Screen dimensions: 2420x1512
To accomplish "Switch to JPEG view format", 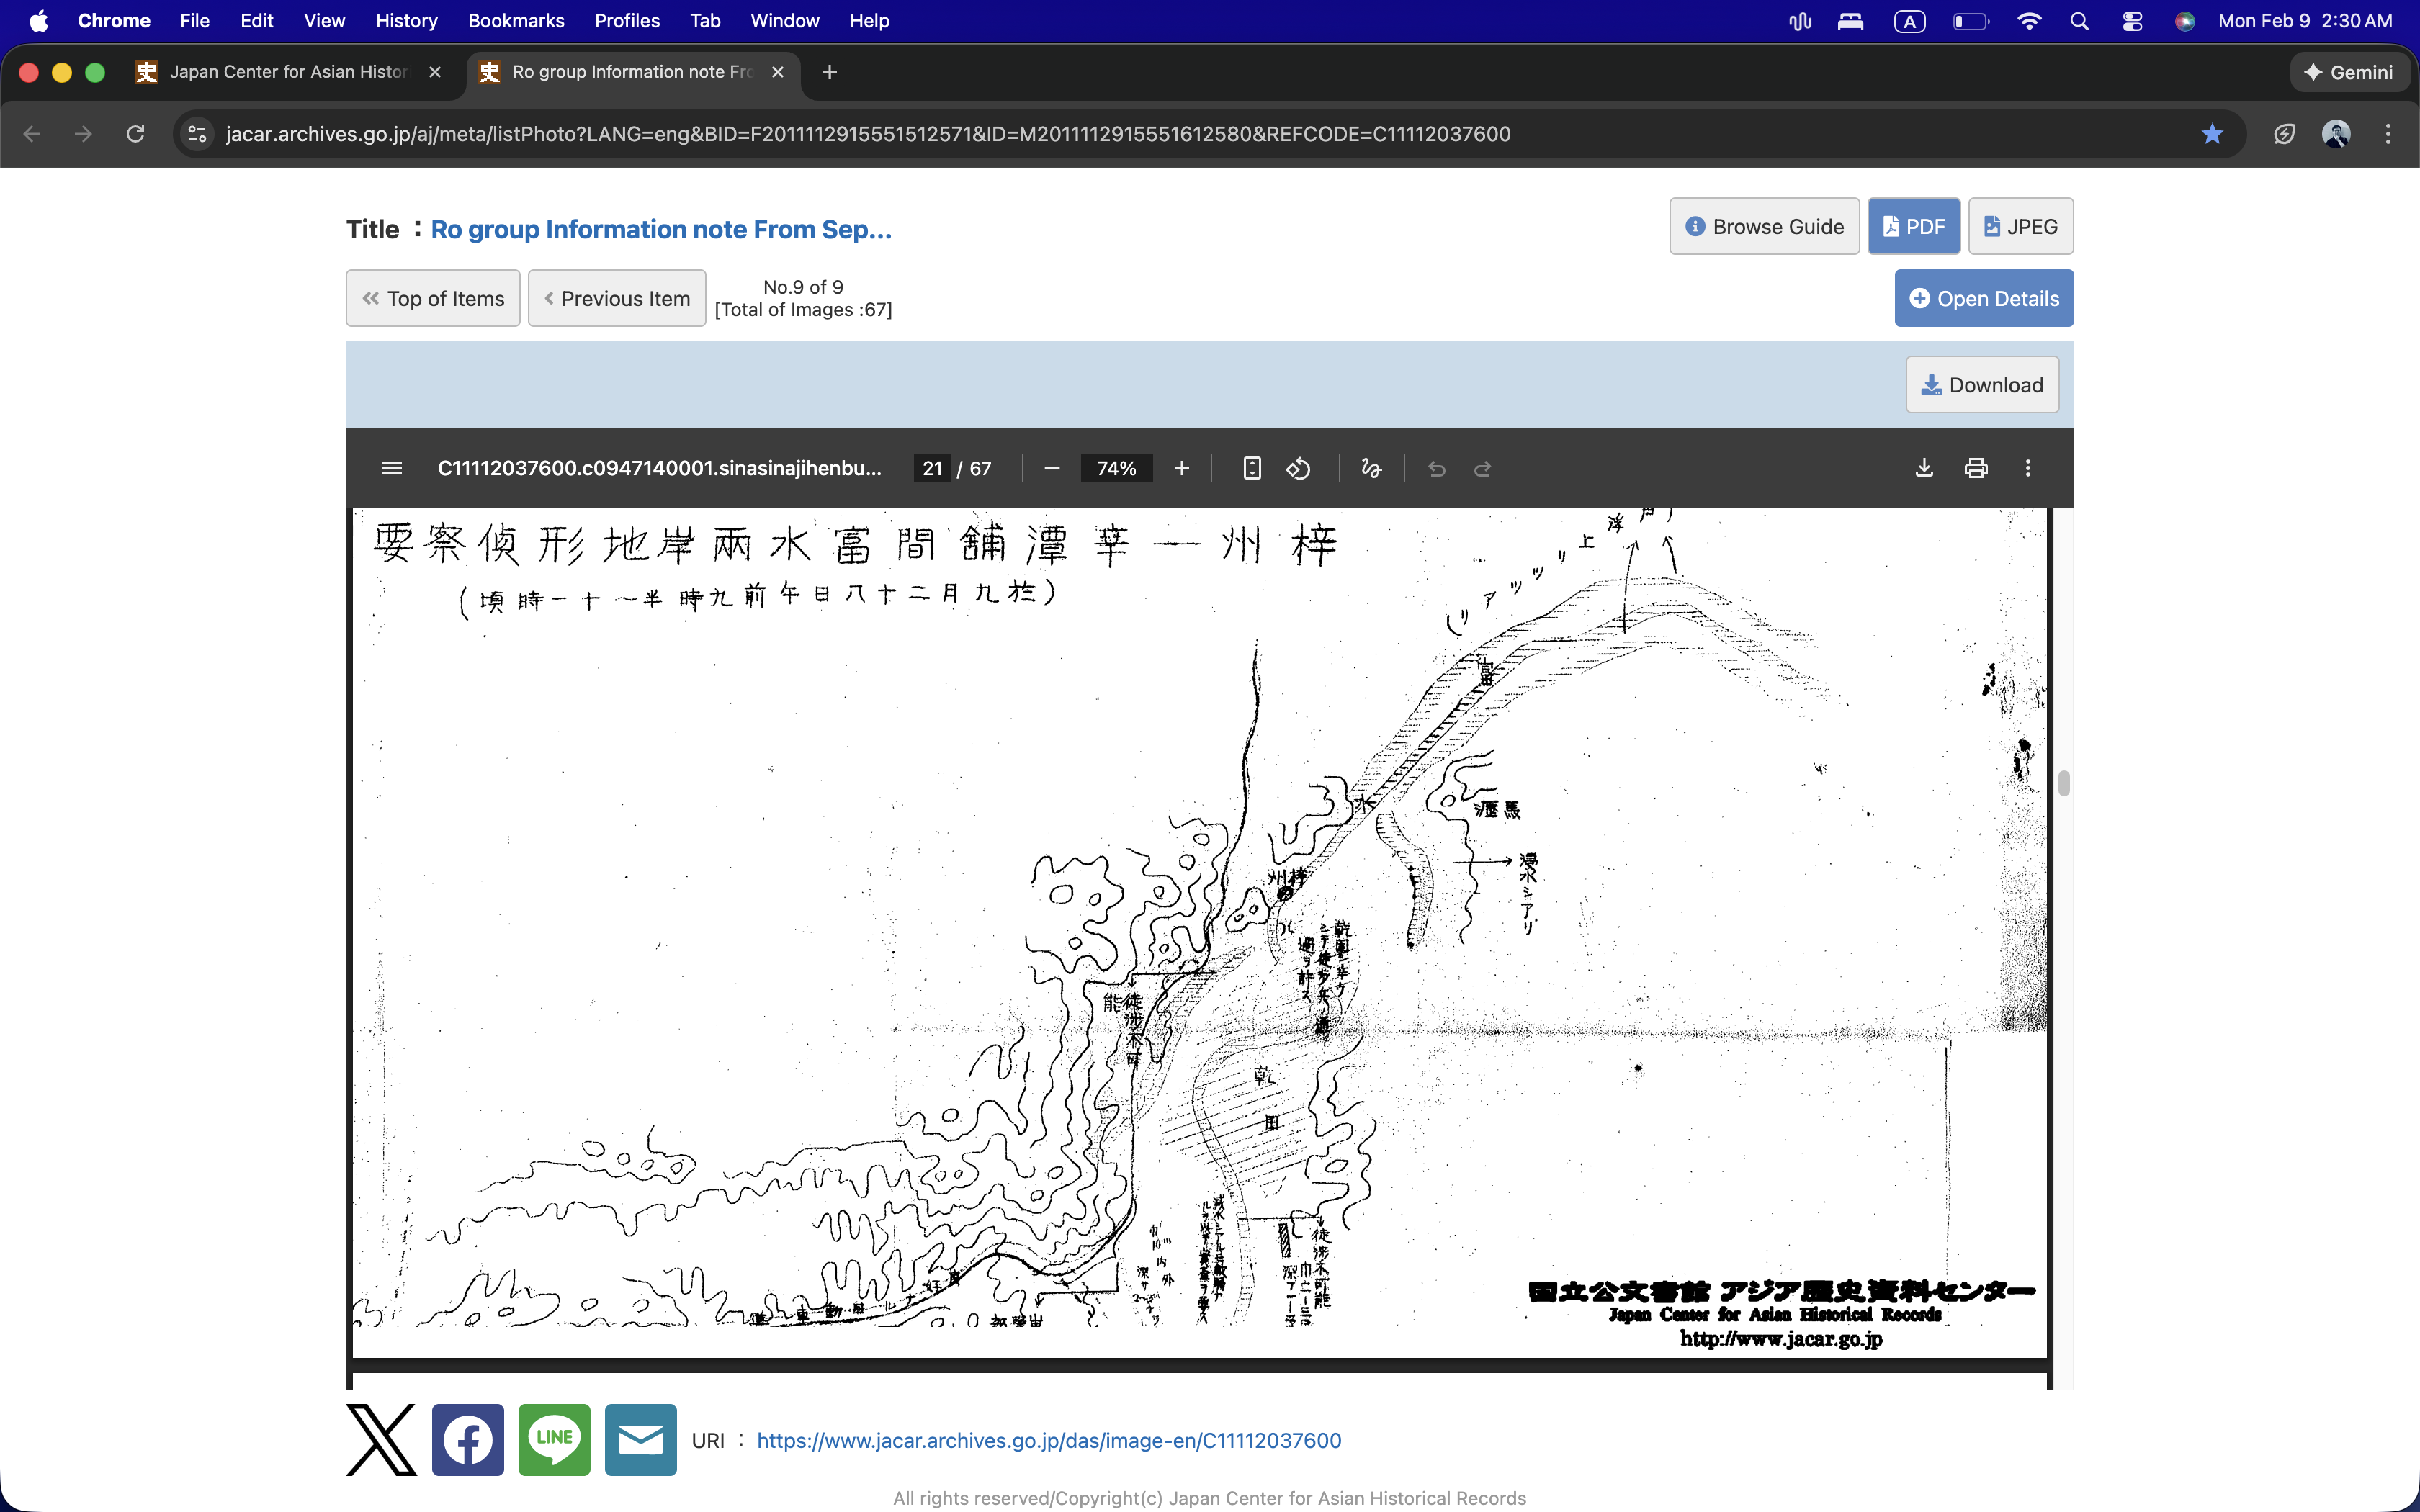I will click(x=2020, y=227).
